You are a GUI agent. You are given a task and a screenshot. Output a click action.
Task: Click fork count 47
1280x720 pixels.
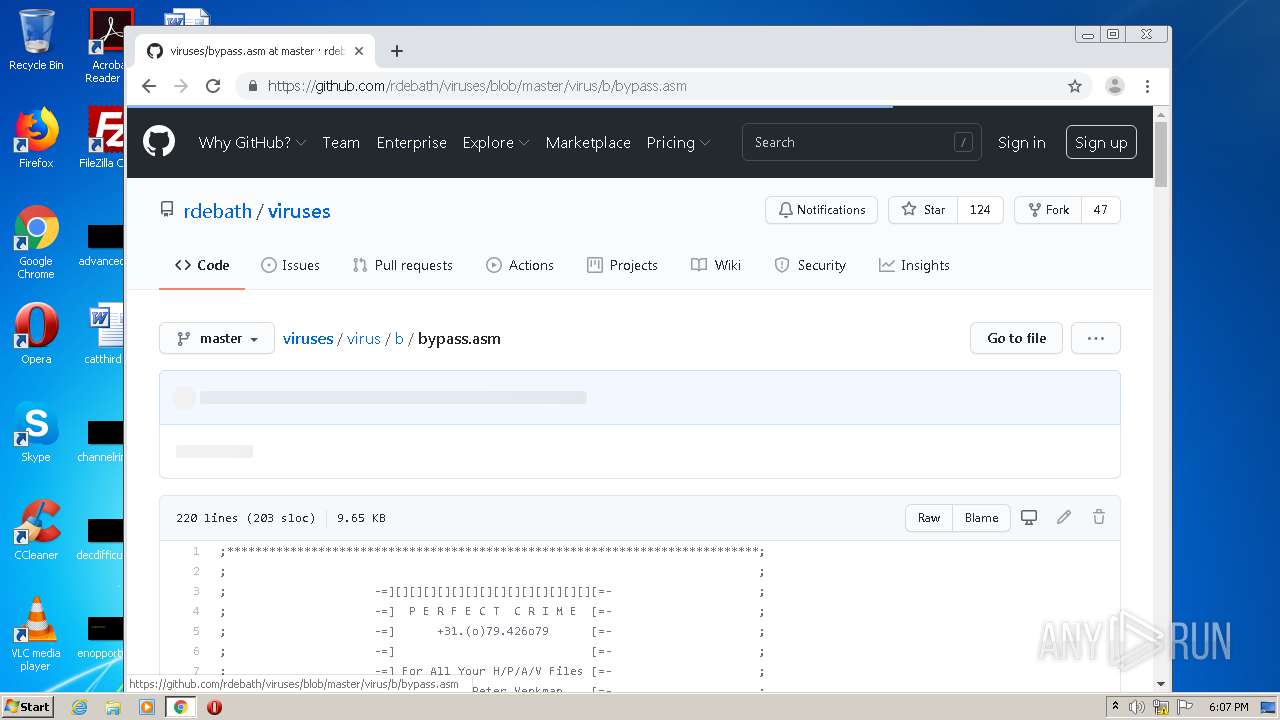point(1100,210)
